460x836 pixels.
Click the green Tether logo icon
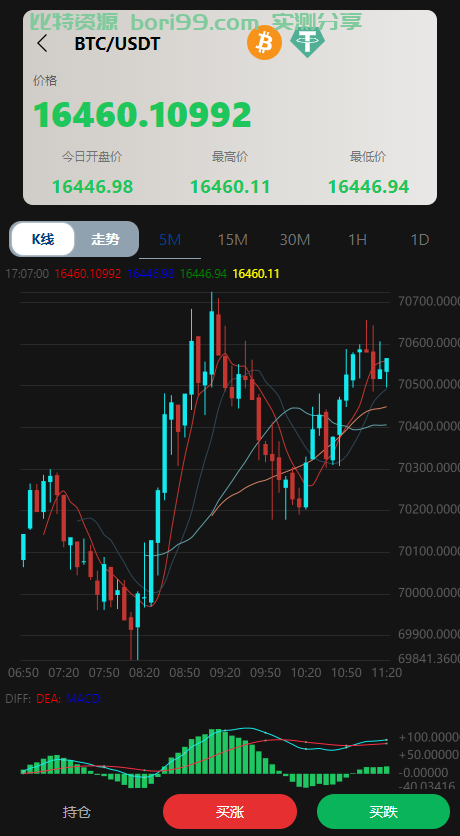pos(308,43)
